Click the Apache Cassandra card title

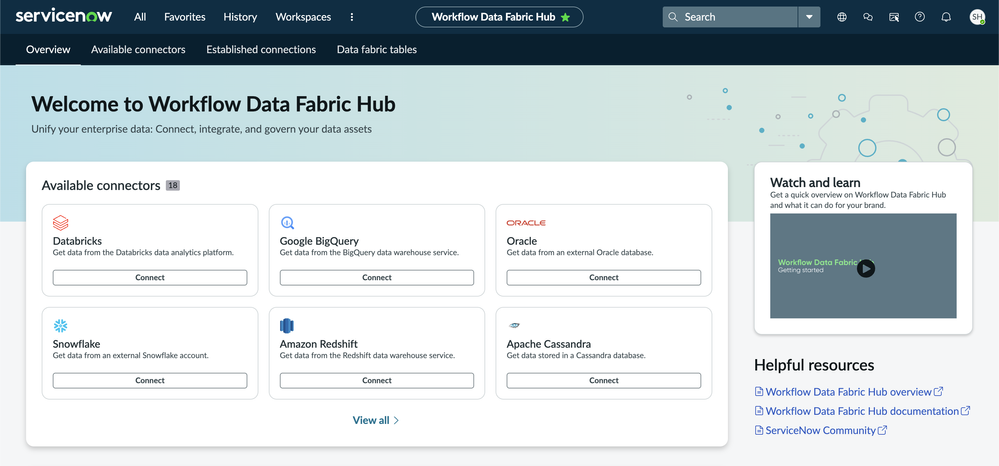(x=549, y=344)
